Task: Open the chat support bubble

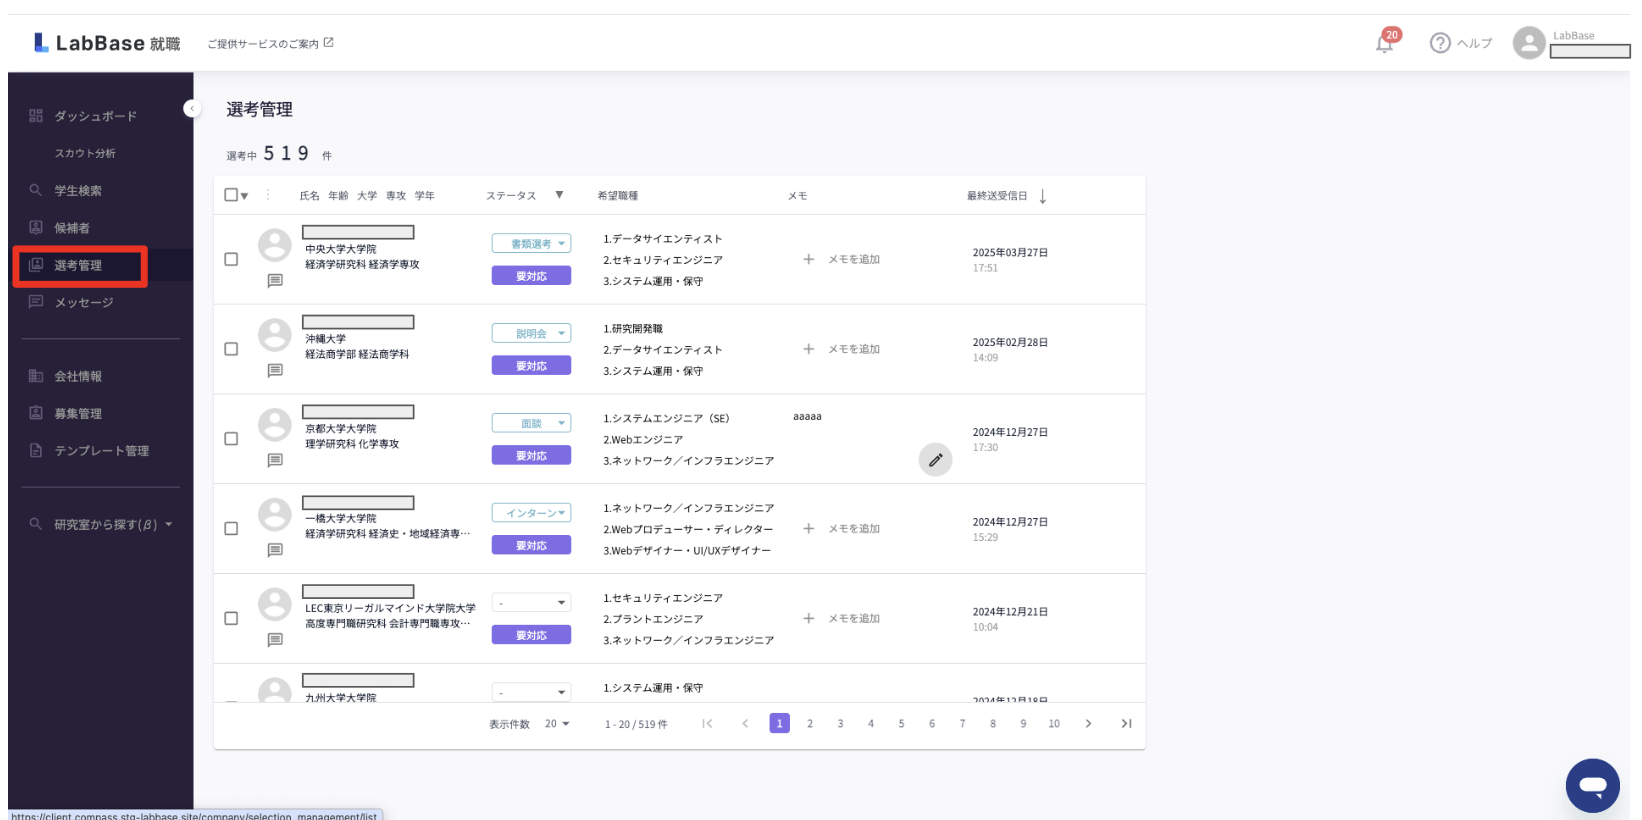Action: pyautogui.click(x=1592, y=785)
